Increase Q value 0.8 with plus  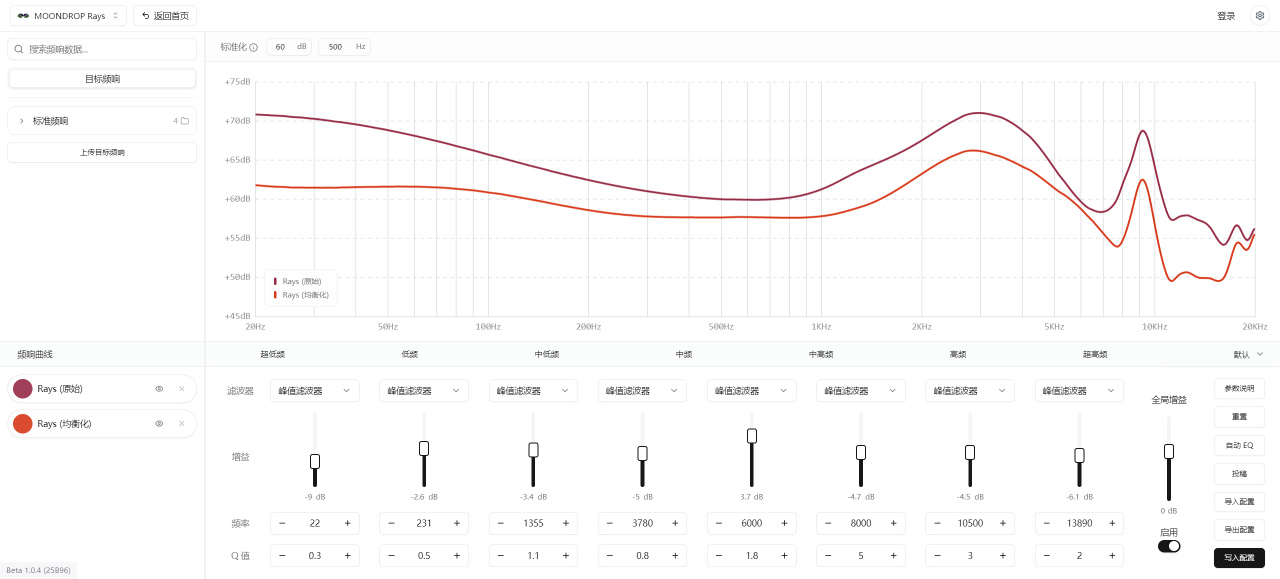[x=675, y=555]
